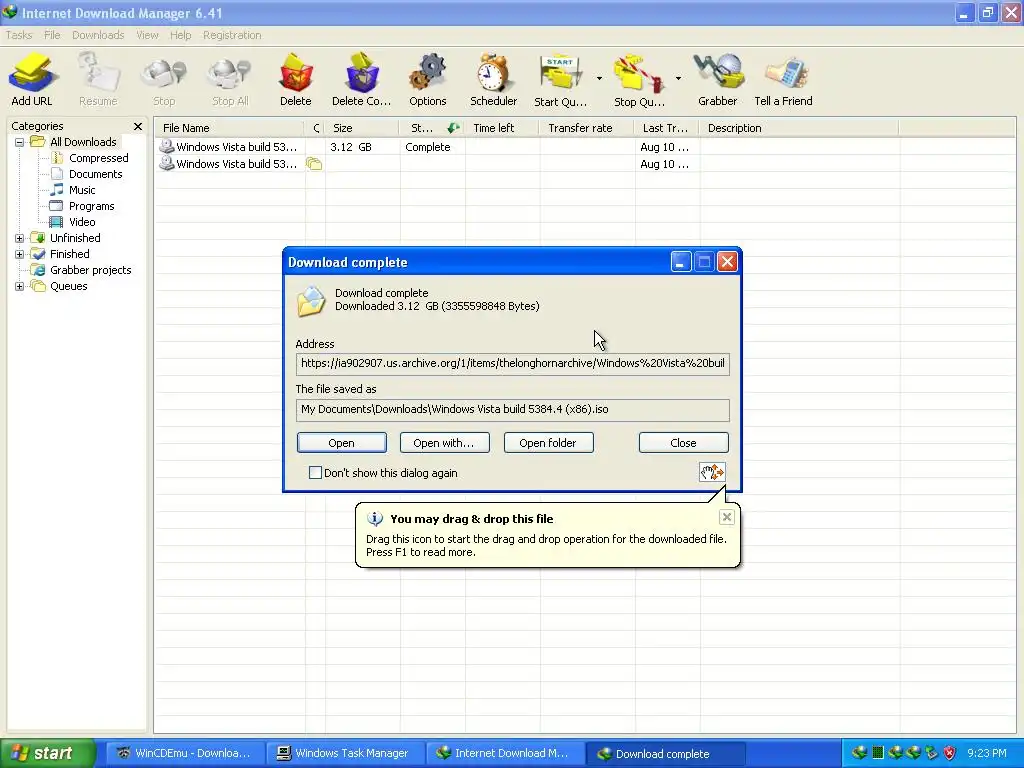Sort by Time left column header
Screen dimensions: 1024x768
coord(501,128)
